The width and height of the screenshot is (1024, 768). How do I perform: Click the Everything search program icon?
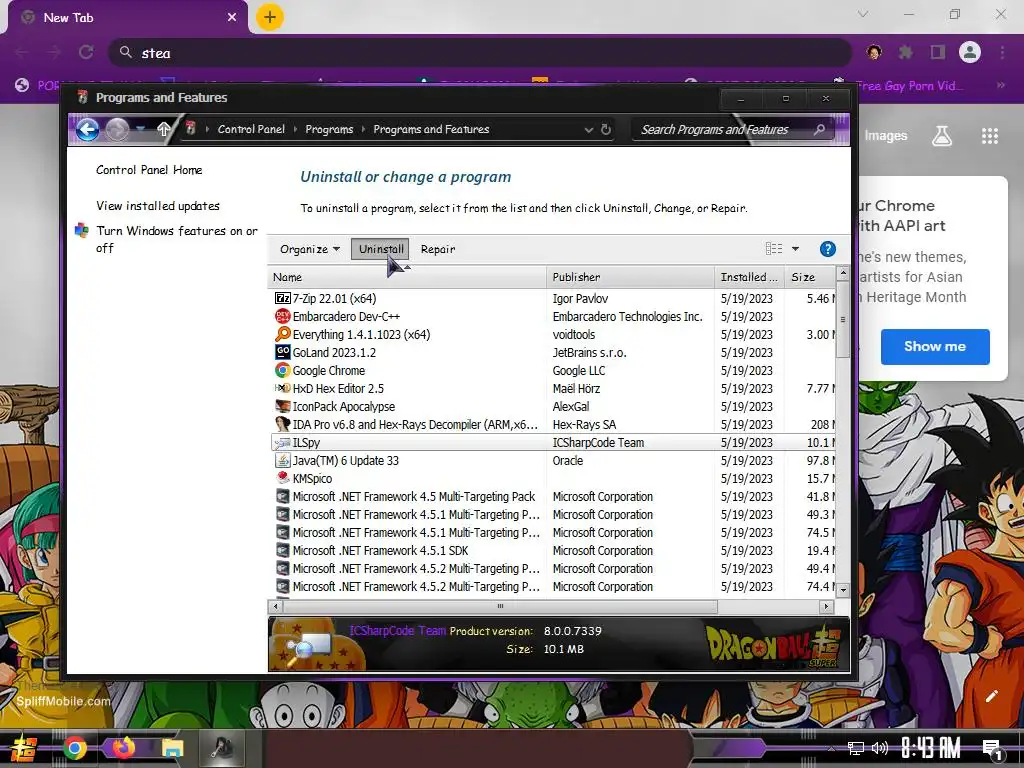282,334
